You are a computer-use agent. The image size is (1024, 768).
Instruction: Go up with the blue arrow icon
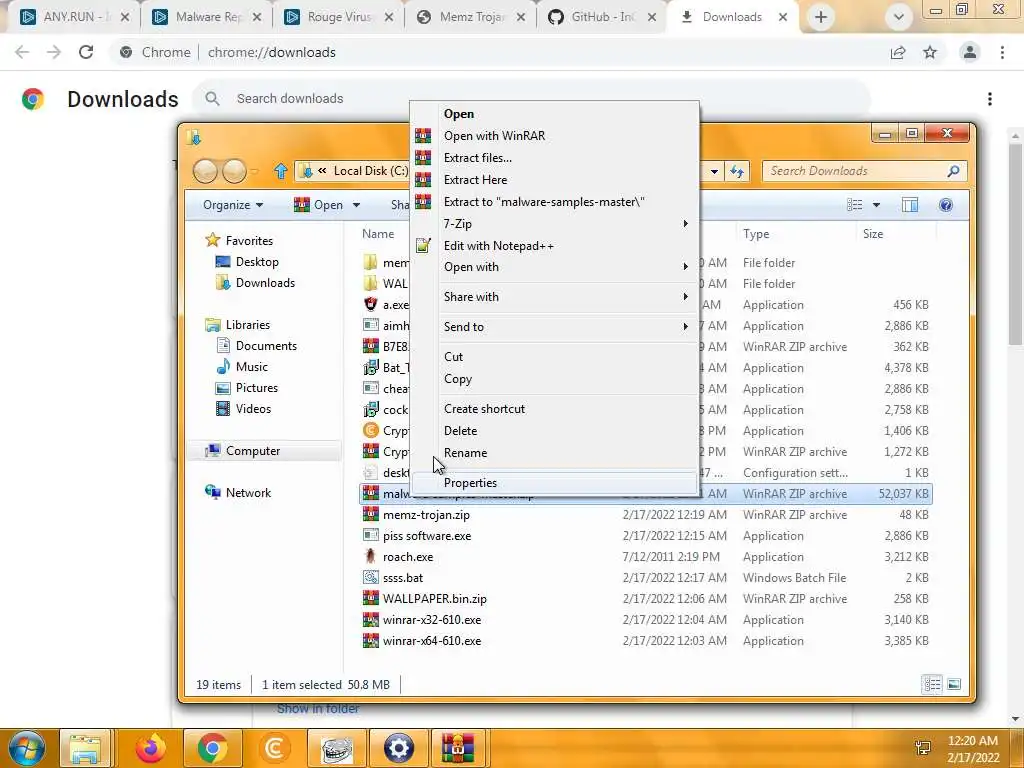pos(281,171)
